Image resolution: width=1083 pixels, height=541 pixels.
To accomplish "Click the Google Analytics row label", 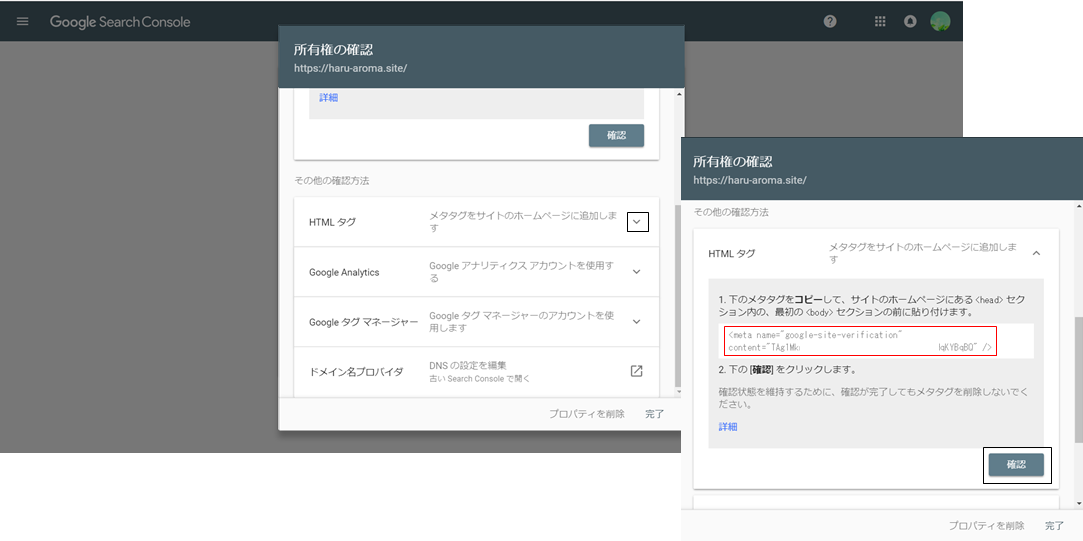I will (344, 272).
